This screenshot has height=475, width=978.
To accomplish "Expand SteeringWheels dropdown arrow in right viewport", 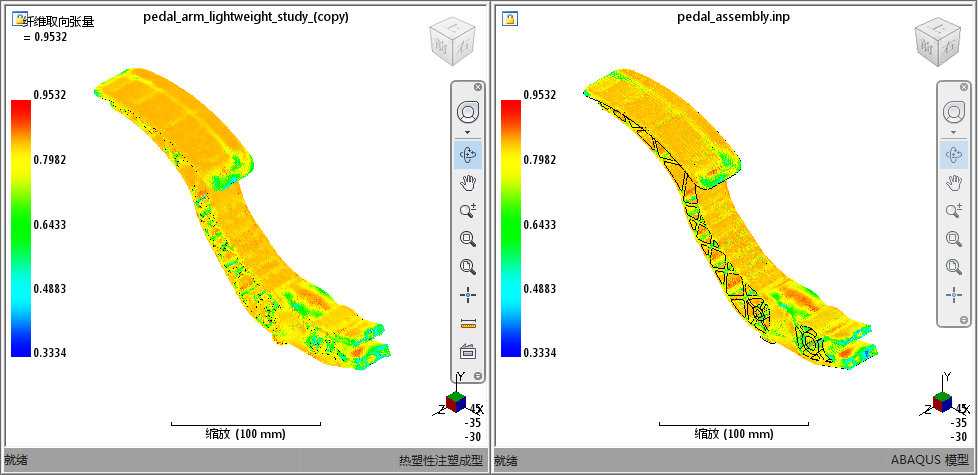I will point(953,132).
